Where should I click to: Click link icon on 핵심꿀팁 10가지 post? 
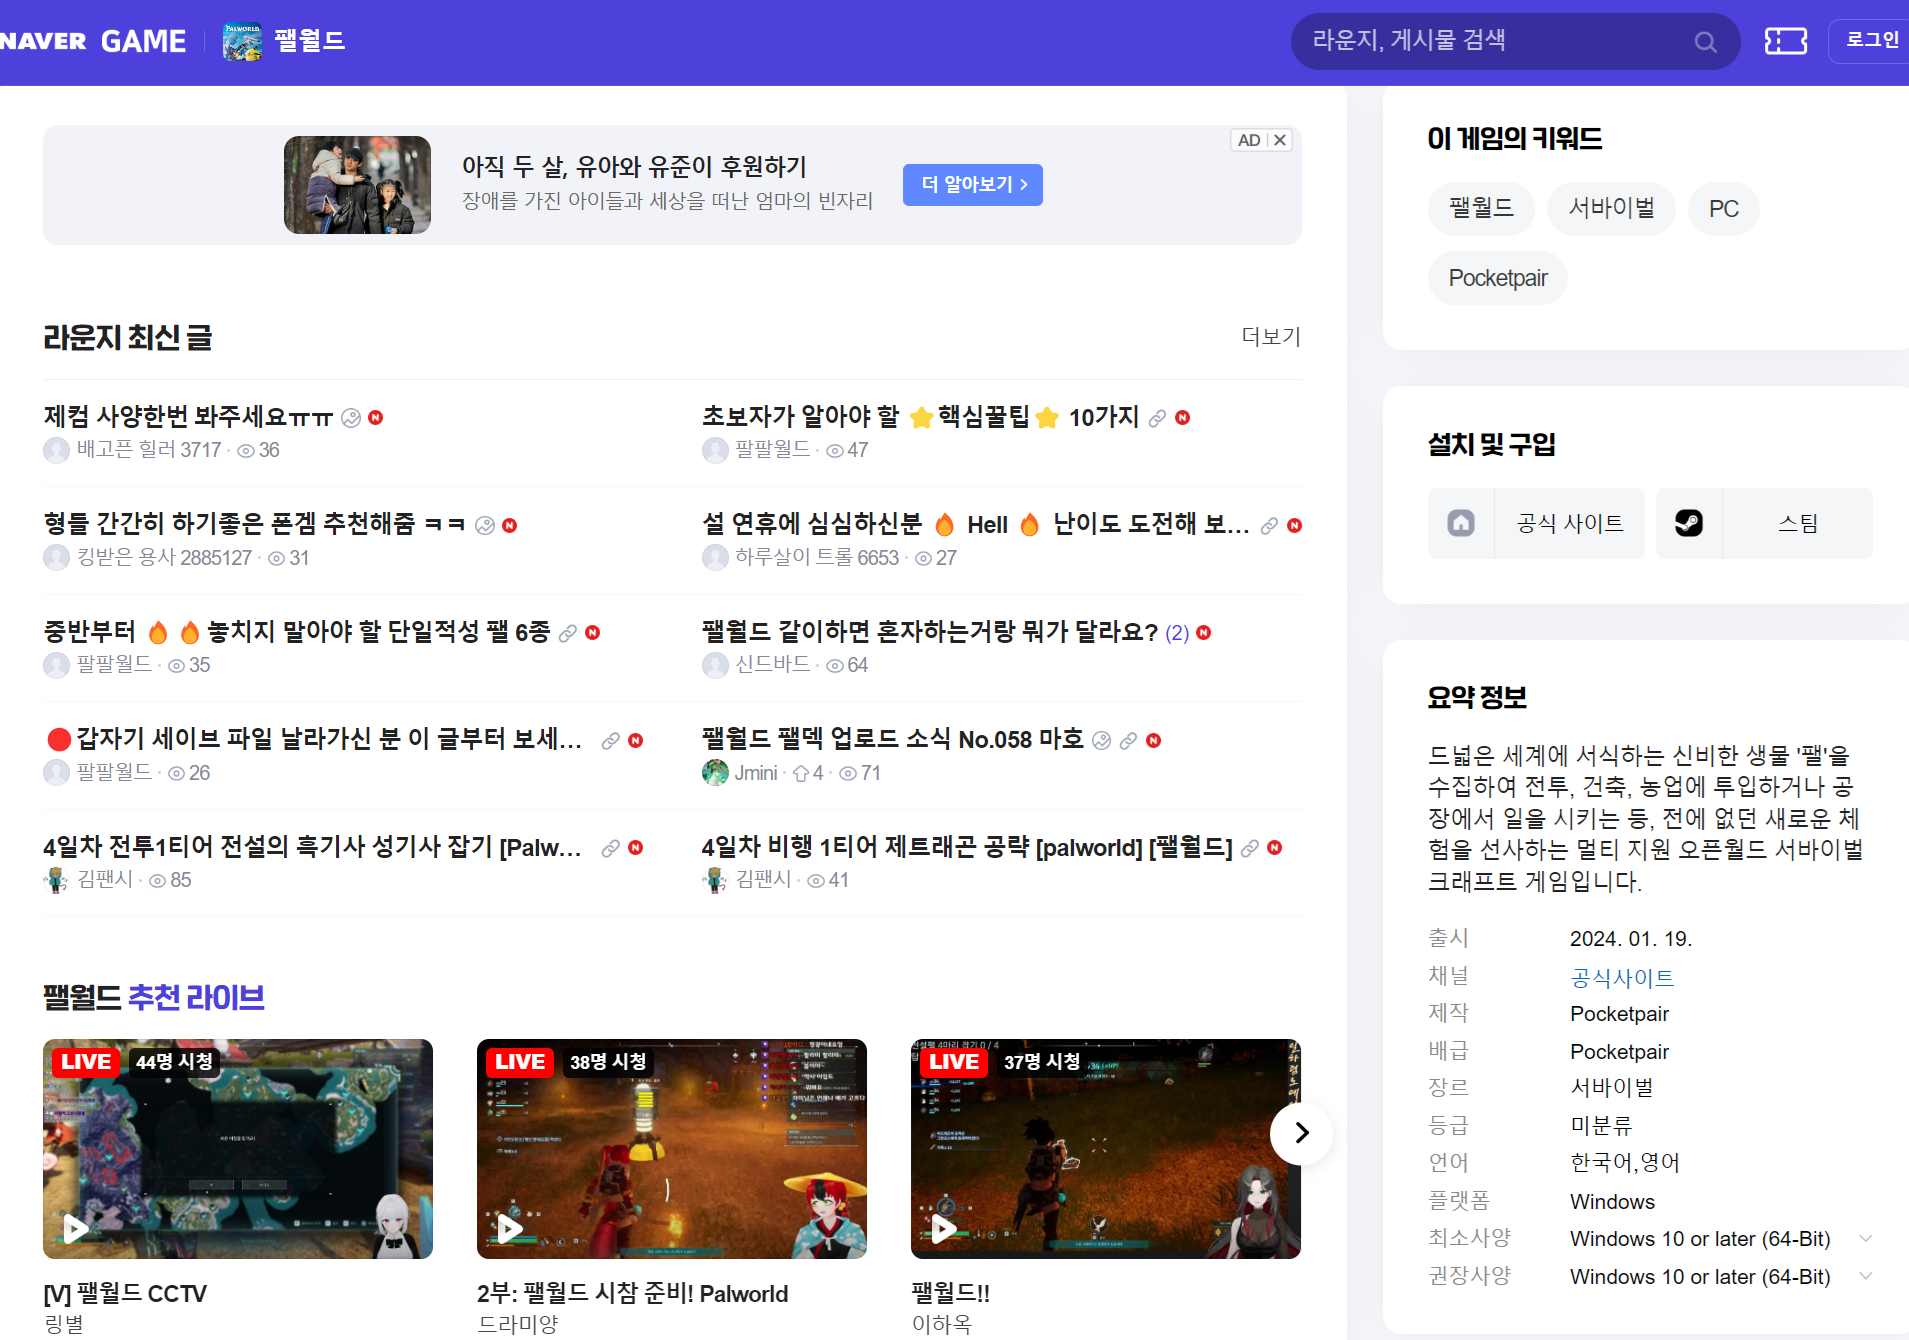point(1157,418)
